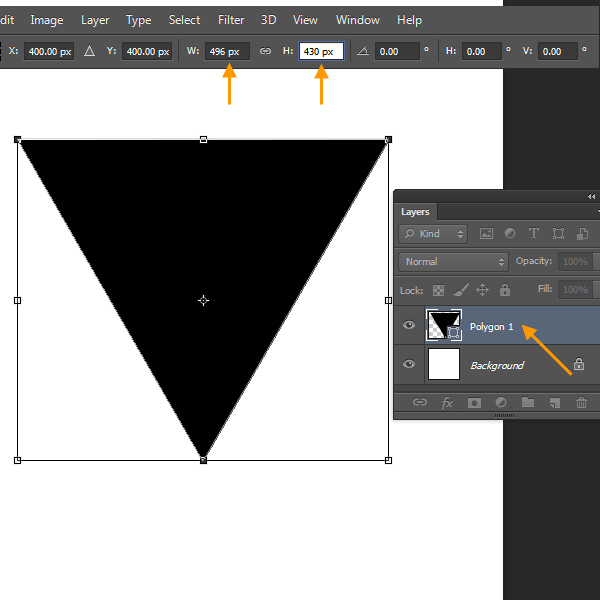The height and width of the screenshot is (600, 600).
Task: Click the link layers icon in Layers panel
Action: [x=420, y=403]
